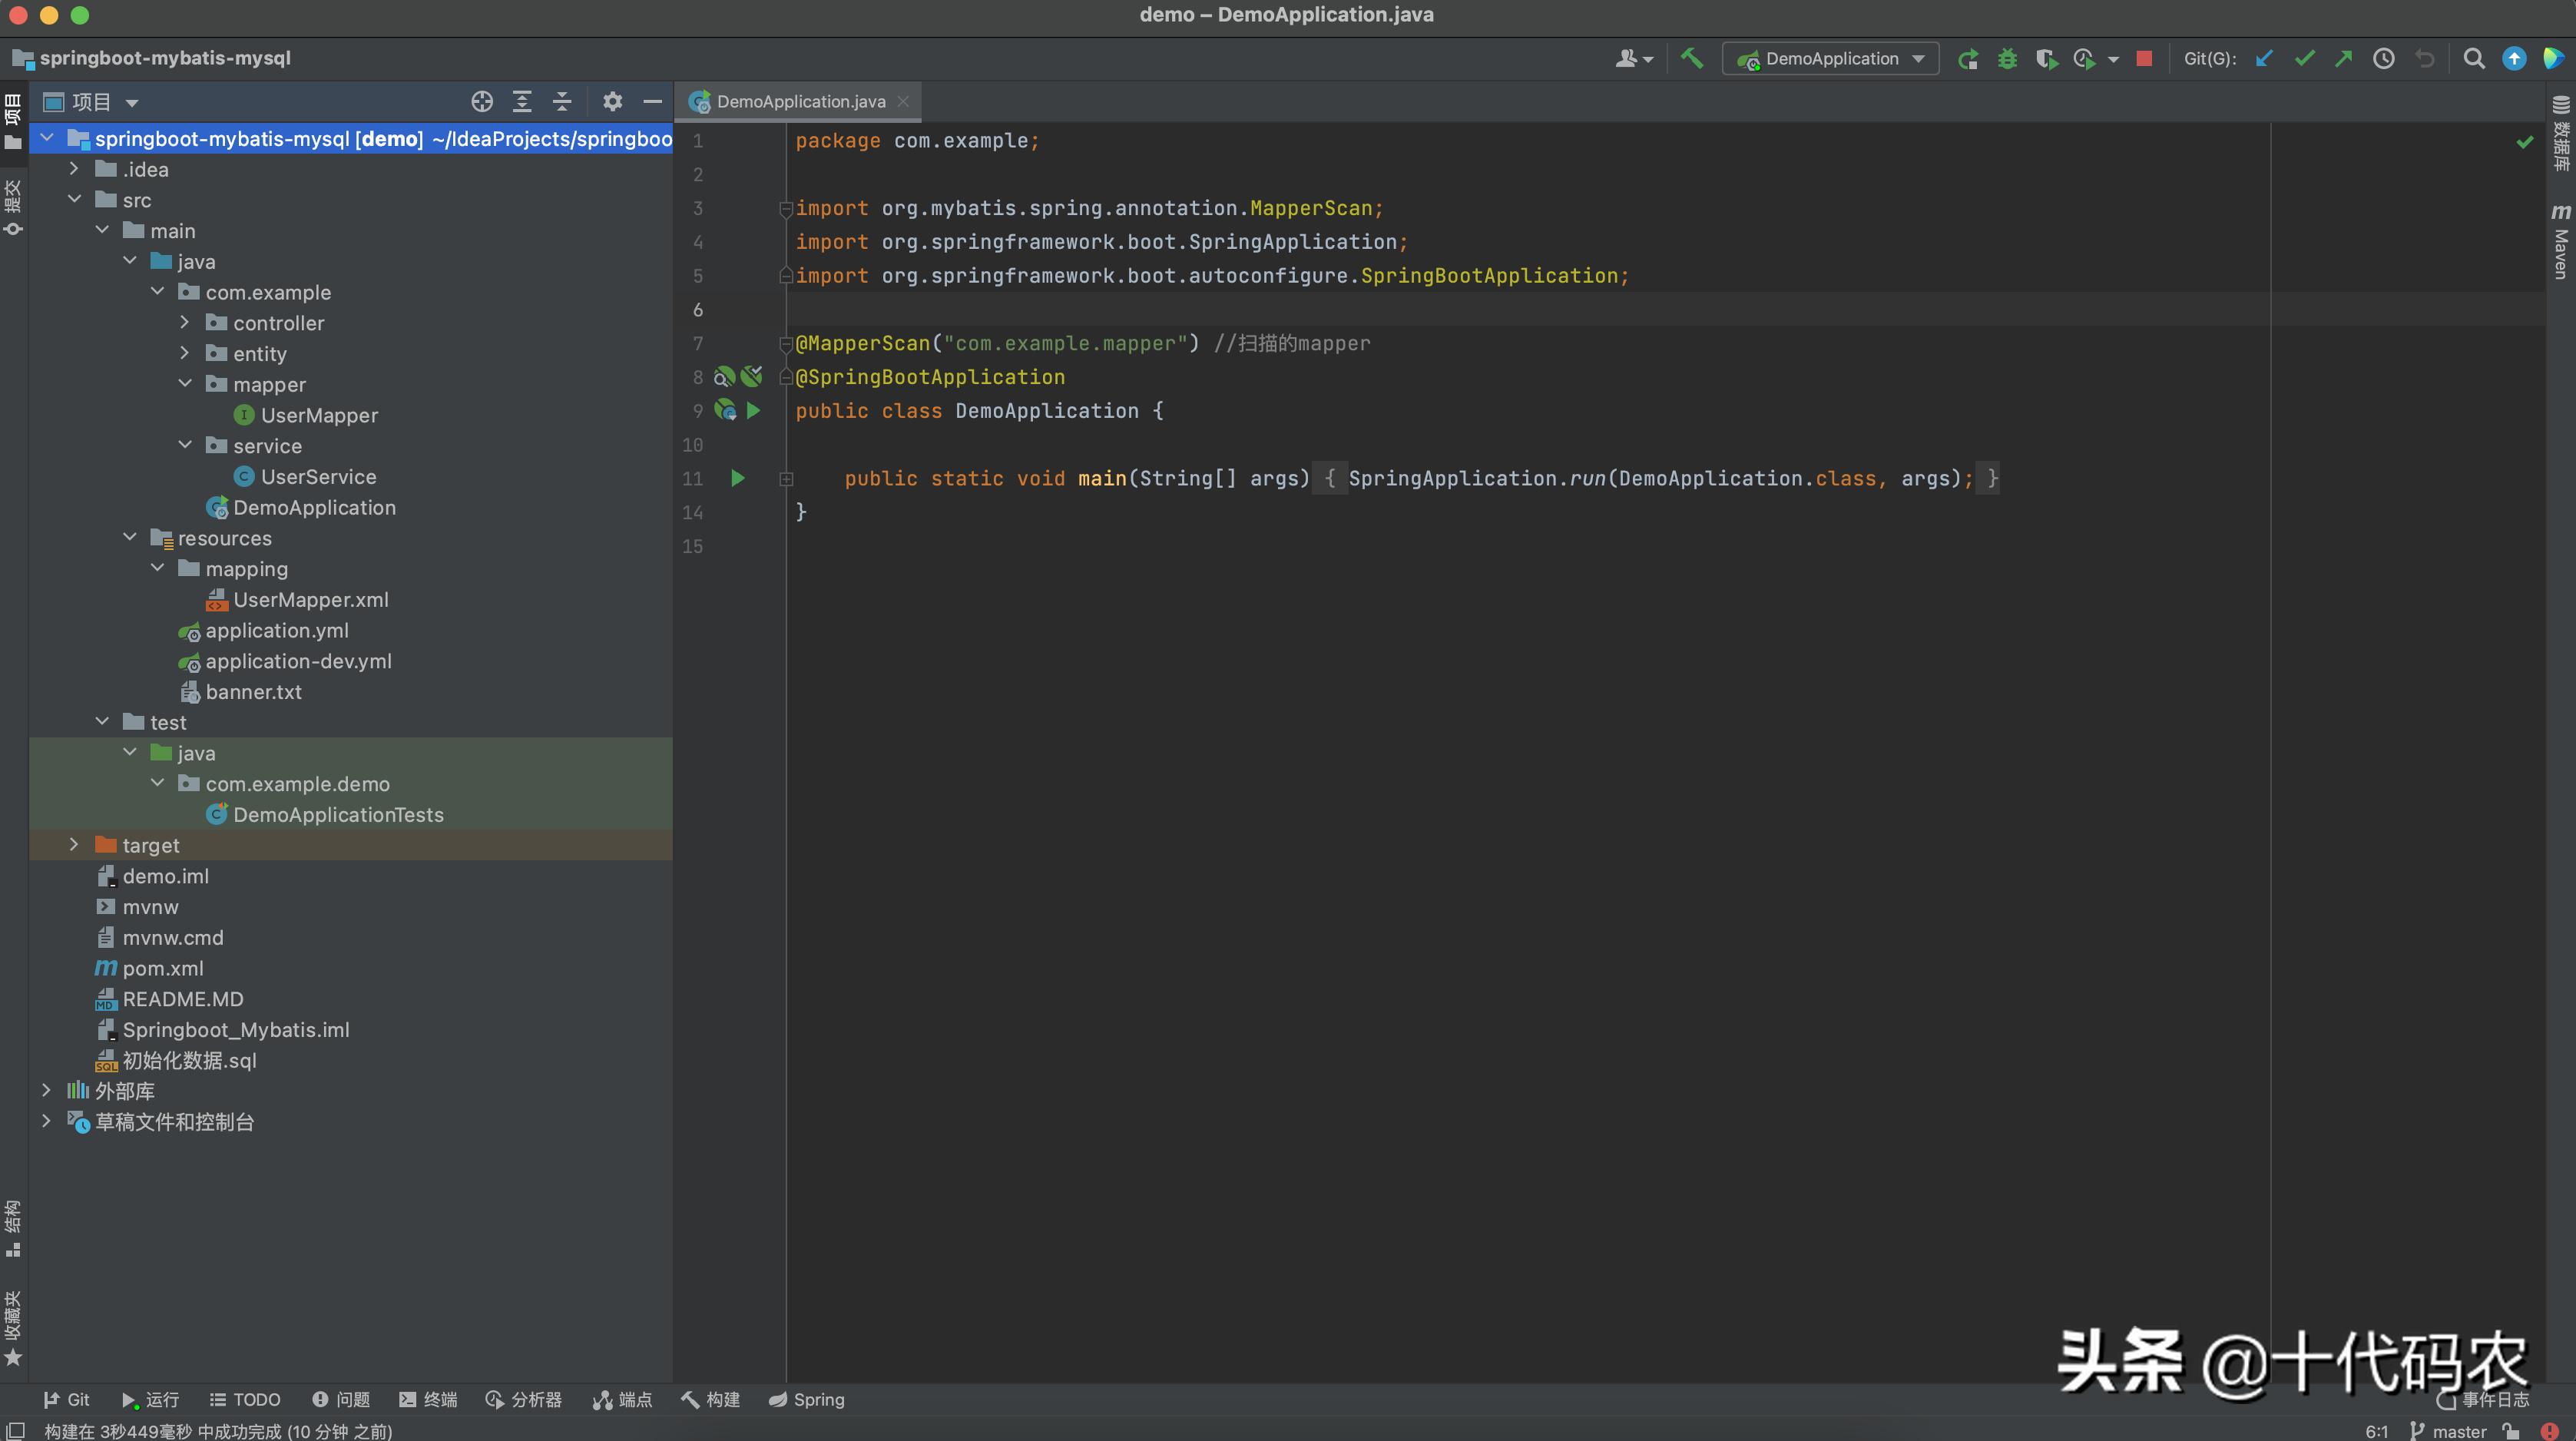Open the 端点 tool window tab
This screenshot has width=2576, height=1441.
tap(622, 1399)
